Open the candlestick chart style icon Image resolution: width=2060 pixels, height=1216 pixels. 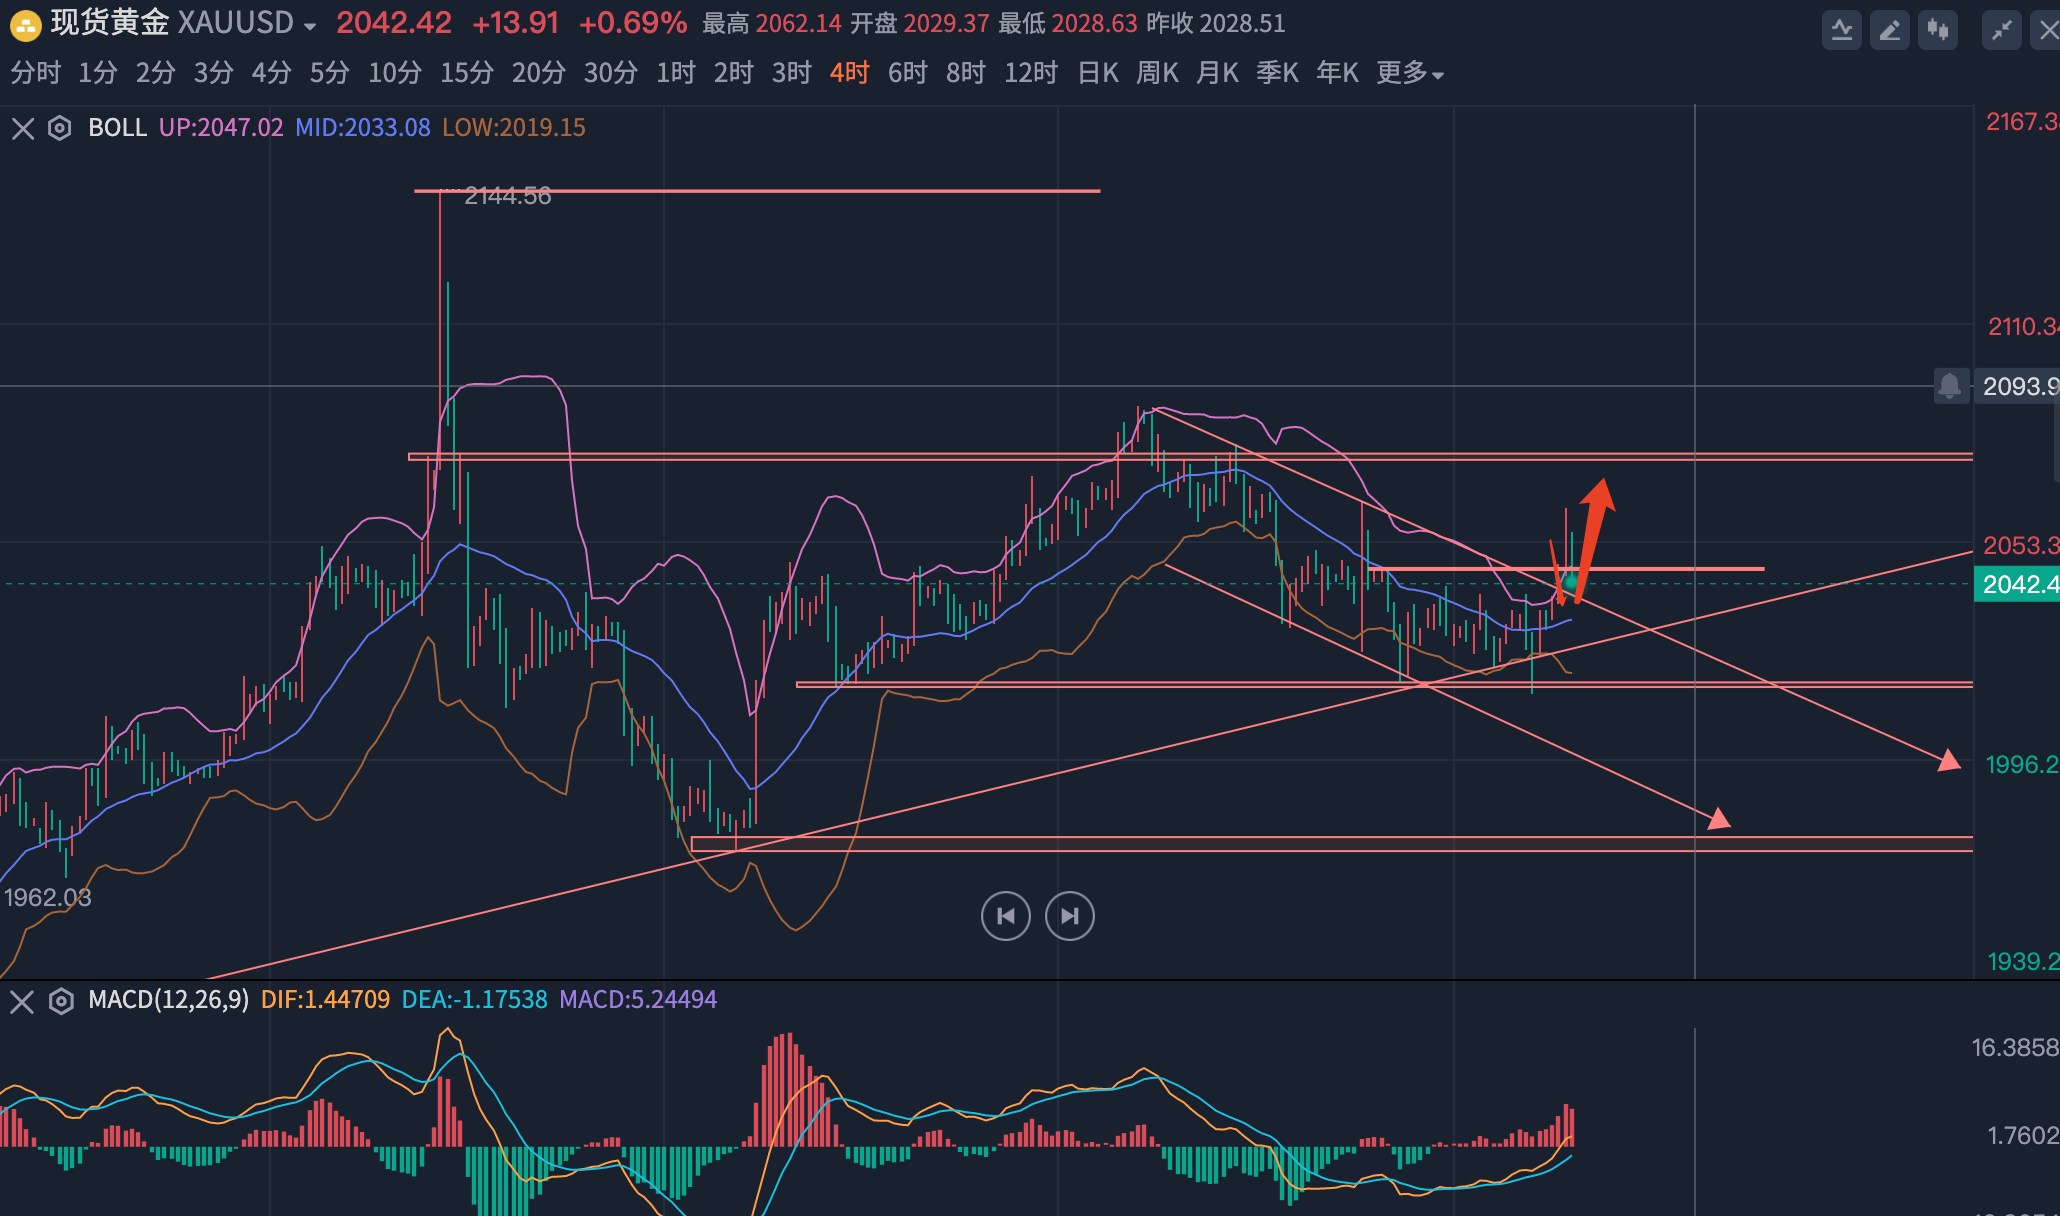pos(1937,30)
